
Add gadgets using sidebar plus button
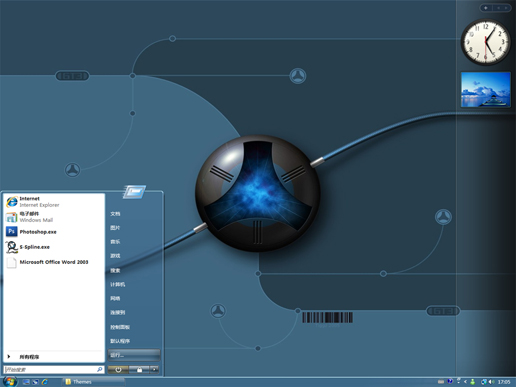point(486,8)
